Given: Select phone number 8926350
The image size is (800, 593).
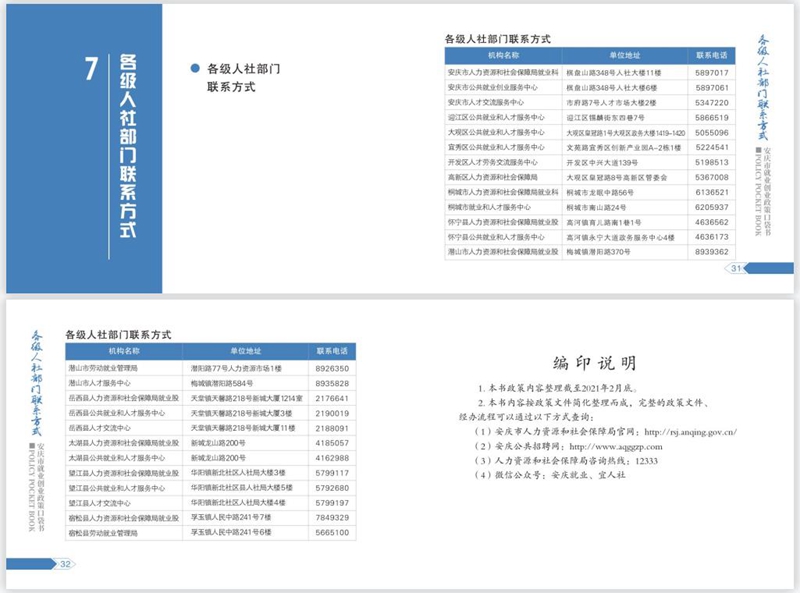Looking at the screenshot, I should pyautogui.click(x=332, y=368).
